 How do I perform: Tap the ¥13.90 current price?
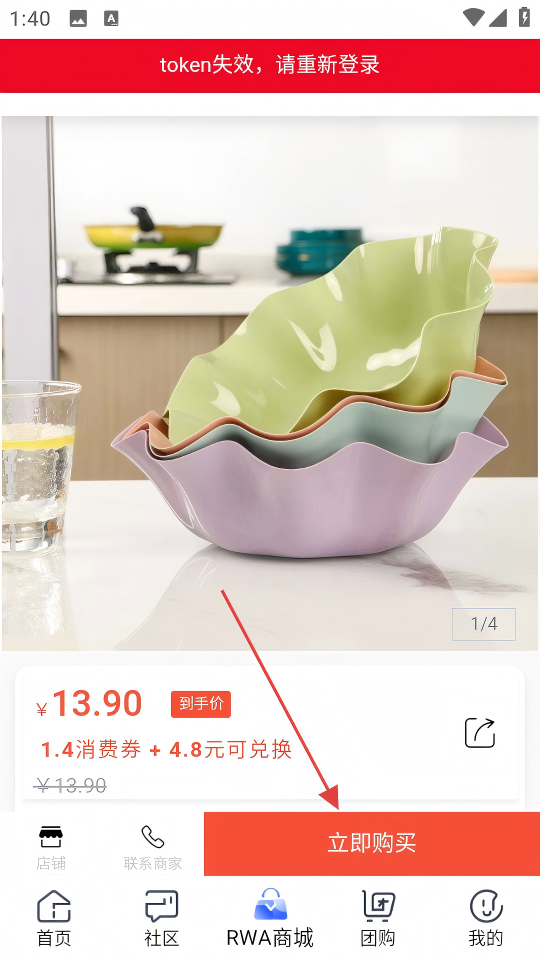89,704
